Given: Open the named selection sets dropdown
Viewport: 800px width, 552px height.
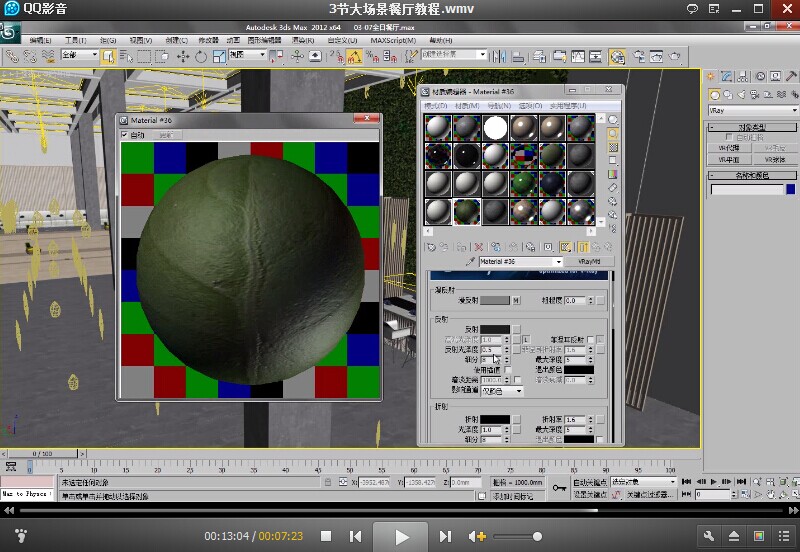Looking at the screenshot, I should coord(454,55).
